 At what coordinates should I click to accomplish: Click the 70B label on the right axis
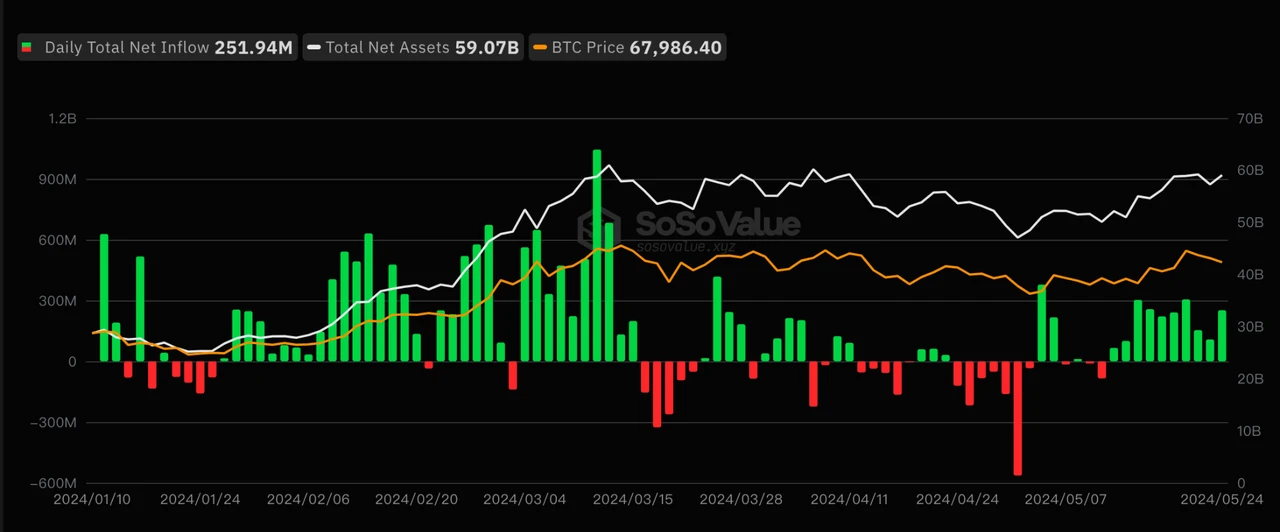coord(1251,119)
